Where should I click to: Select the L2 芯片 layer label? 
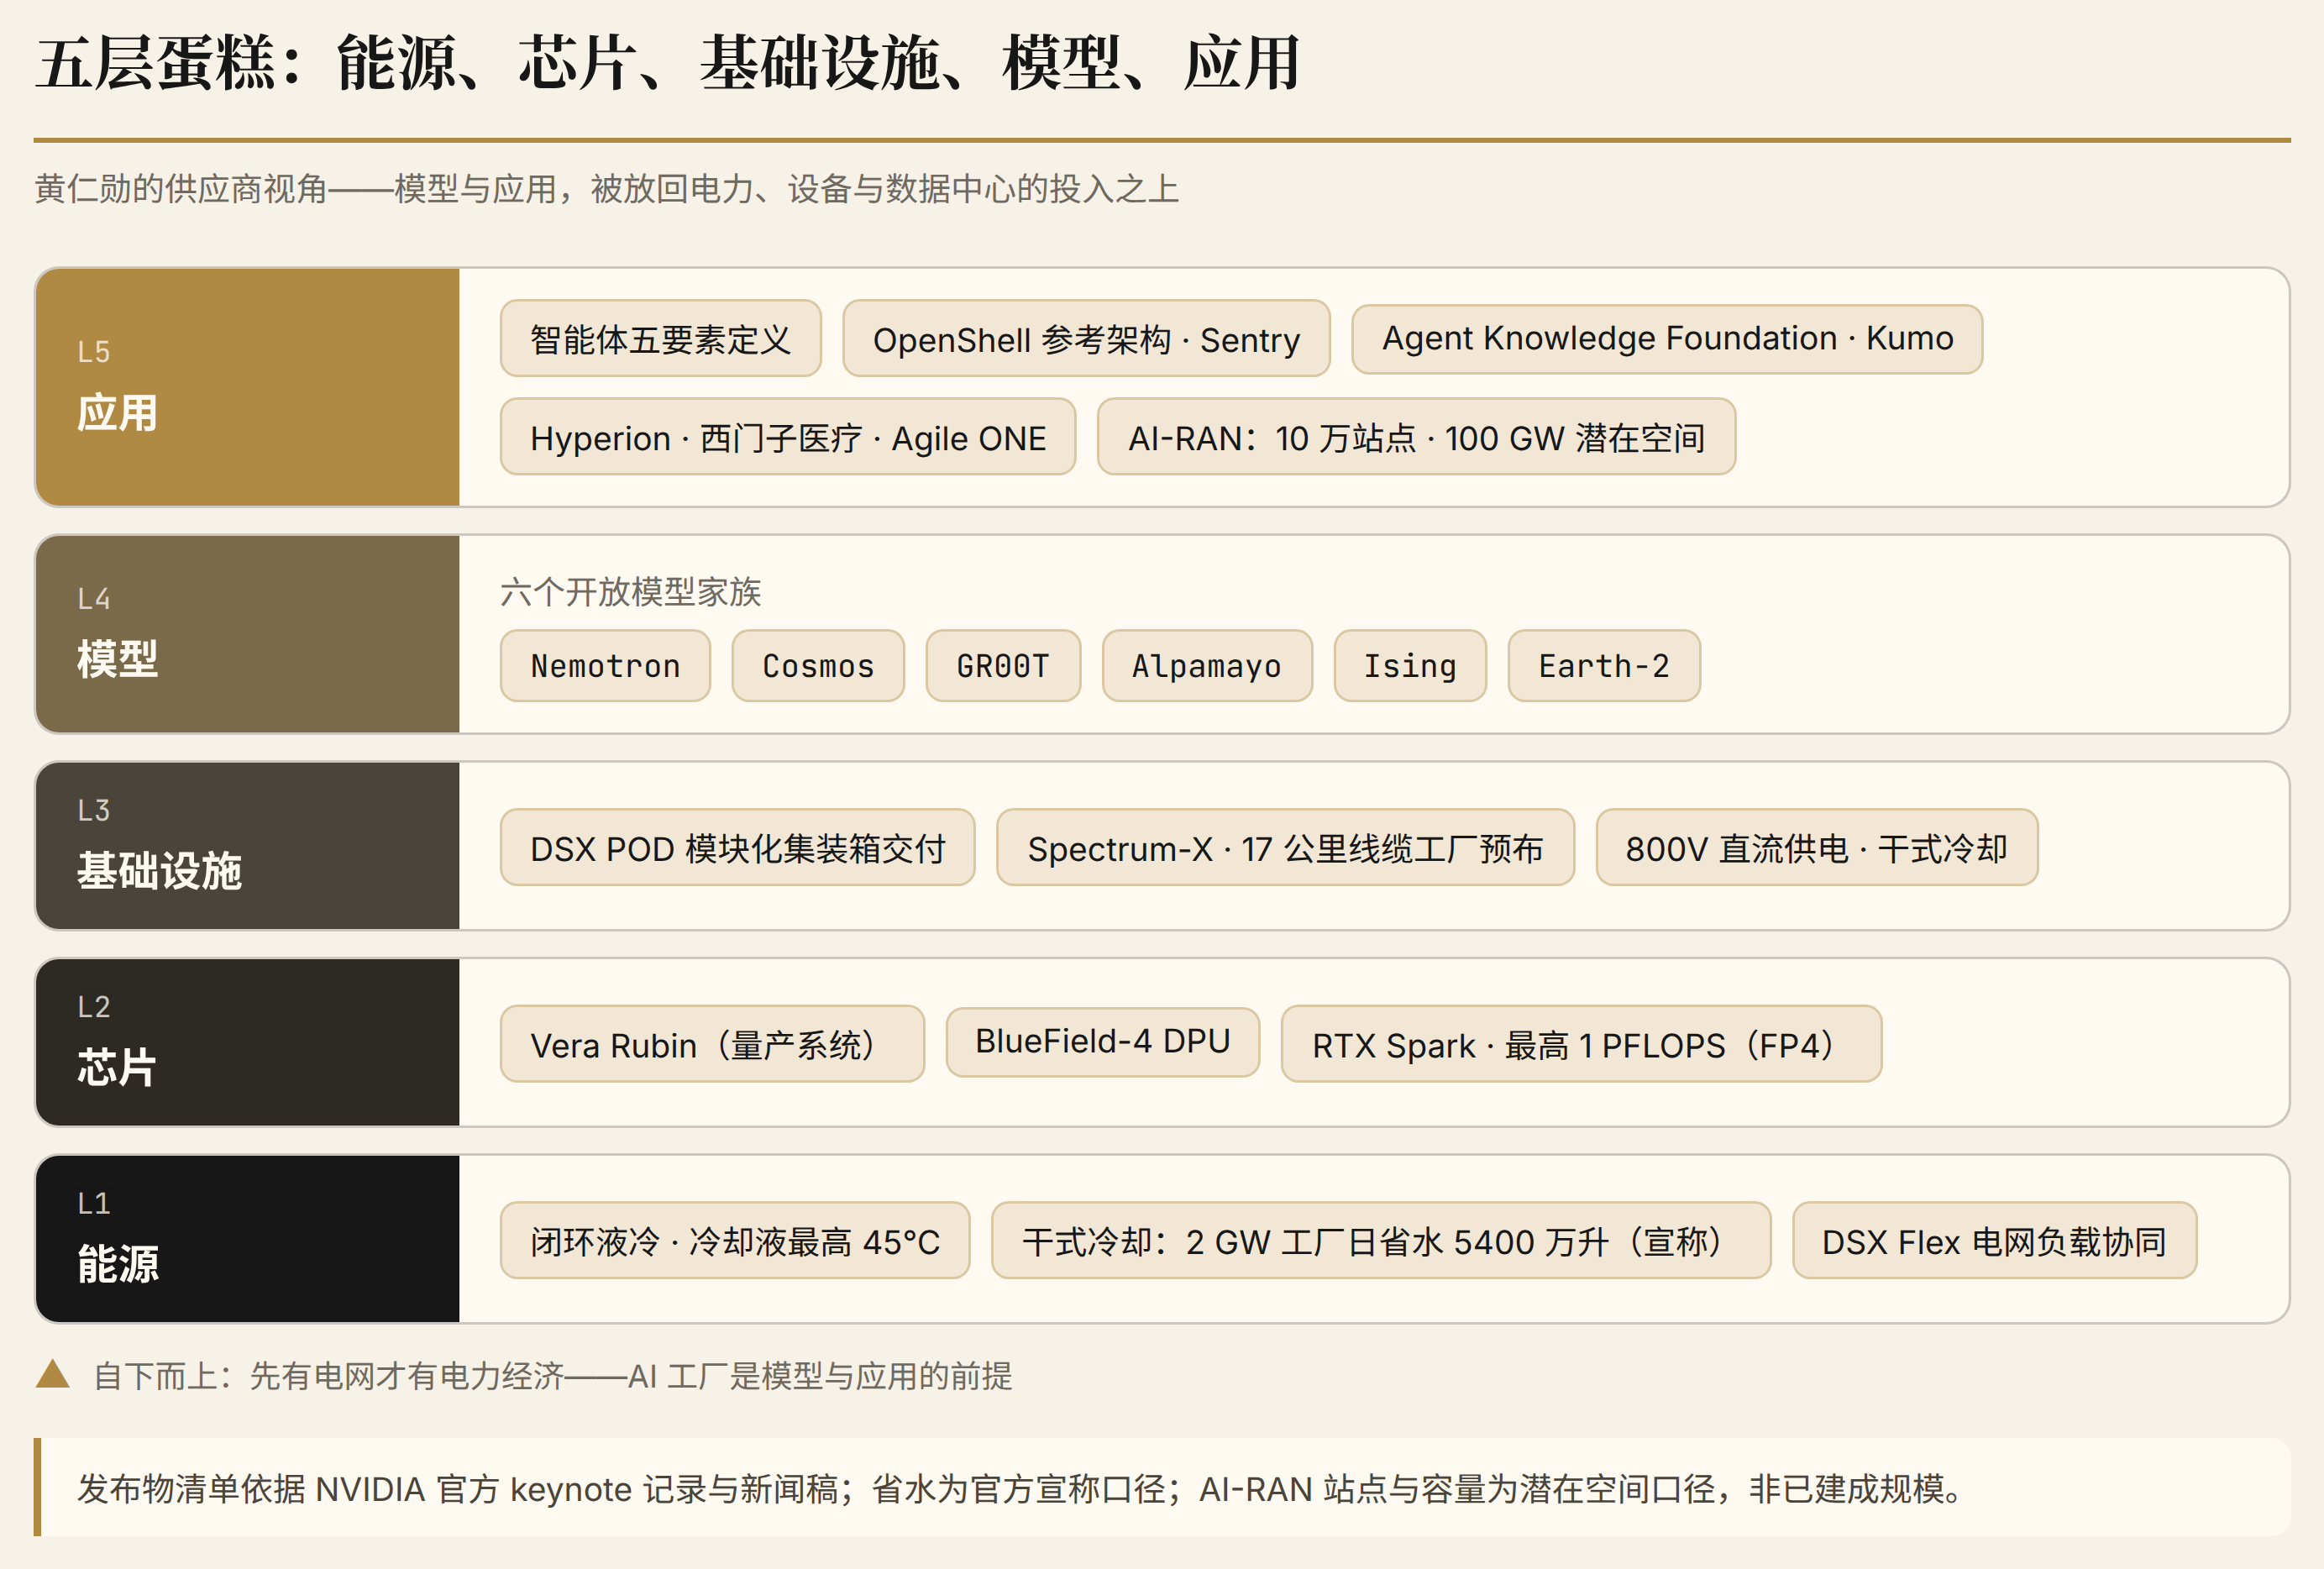(x=247, y=1043)
